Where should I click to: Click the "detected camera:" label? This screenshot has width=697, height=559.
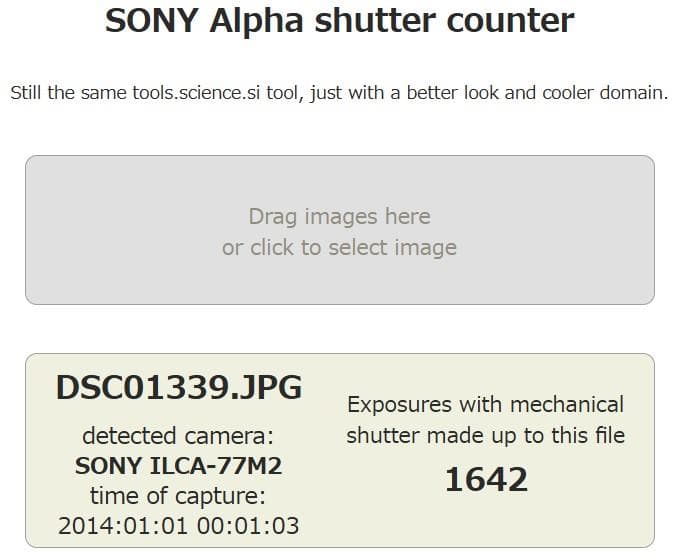[x=178, y=436]
